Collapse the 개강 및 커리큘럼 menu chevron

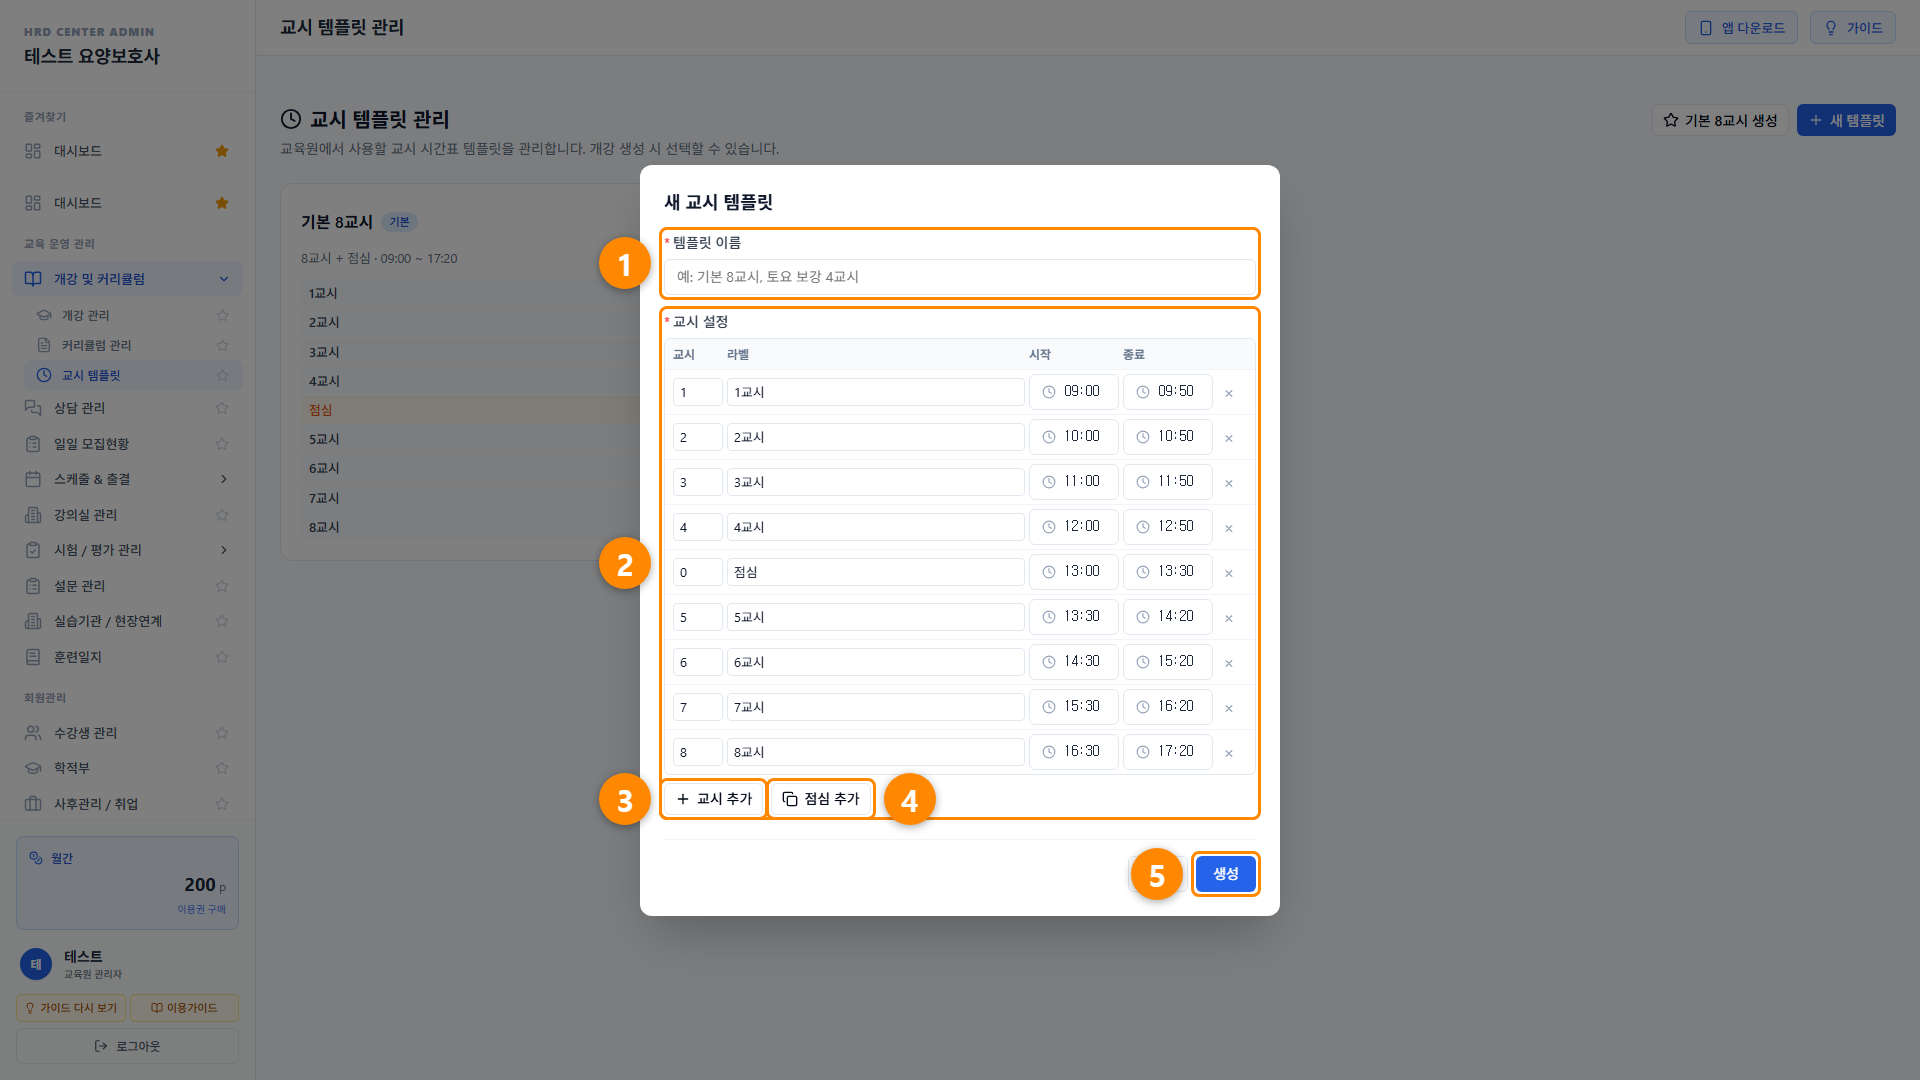(224, 279)
